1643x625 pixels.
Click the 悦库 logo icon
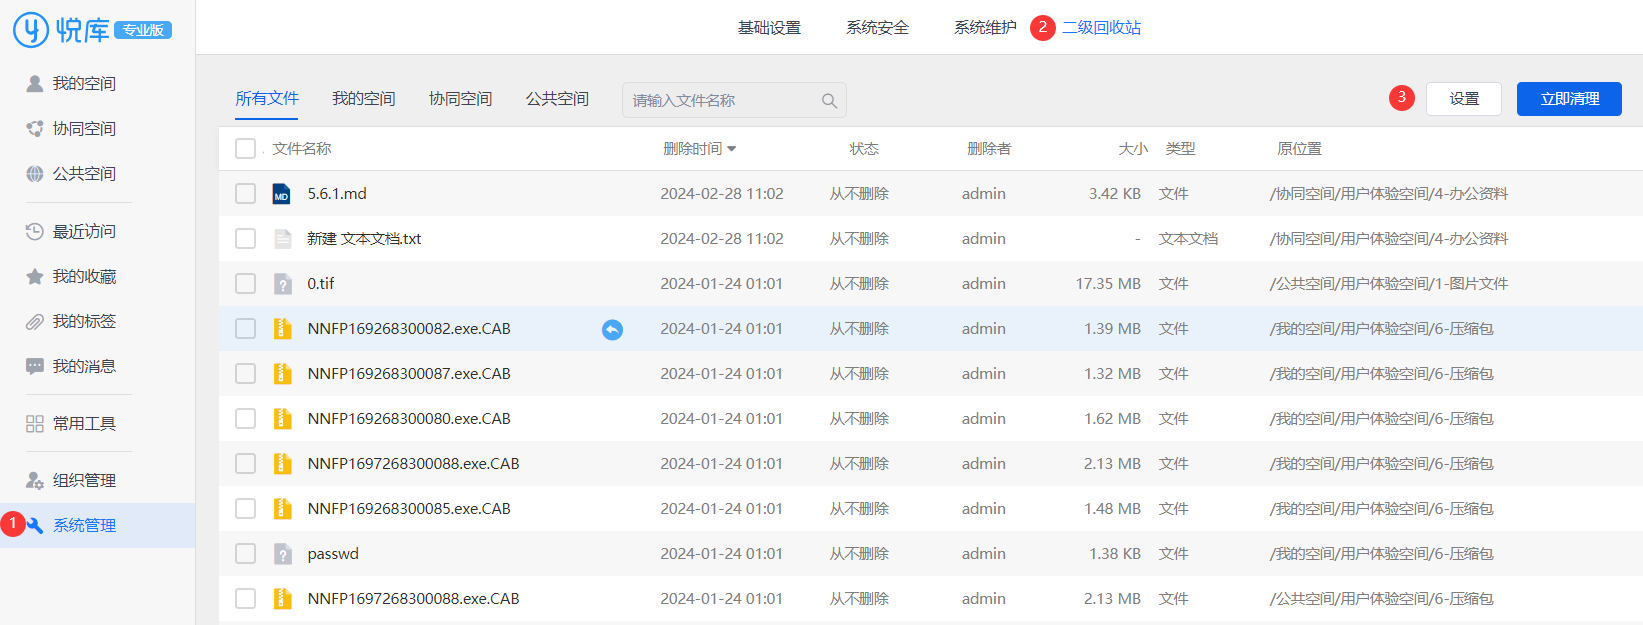tap(31, 29)
